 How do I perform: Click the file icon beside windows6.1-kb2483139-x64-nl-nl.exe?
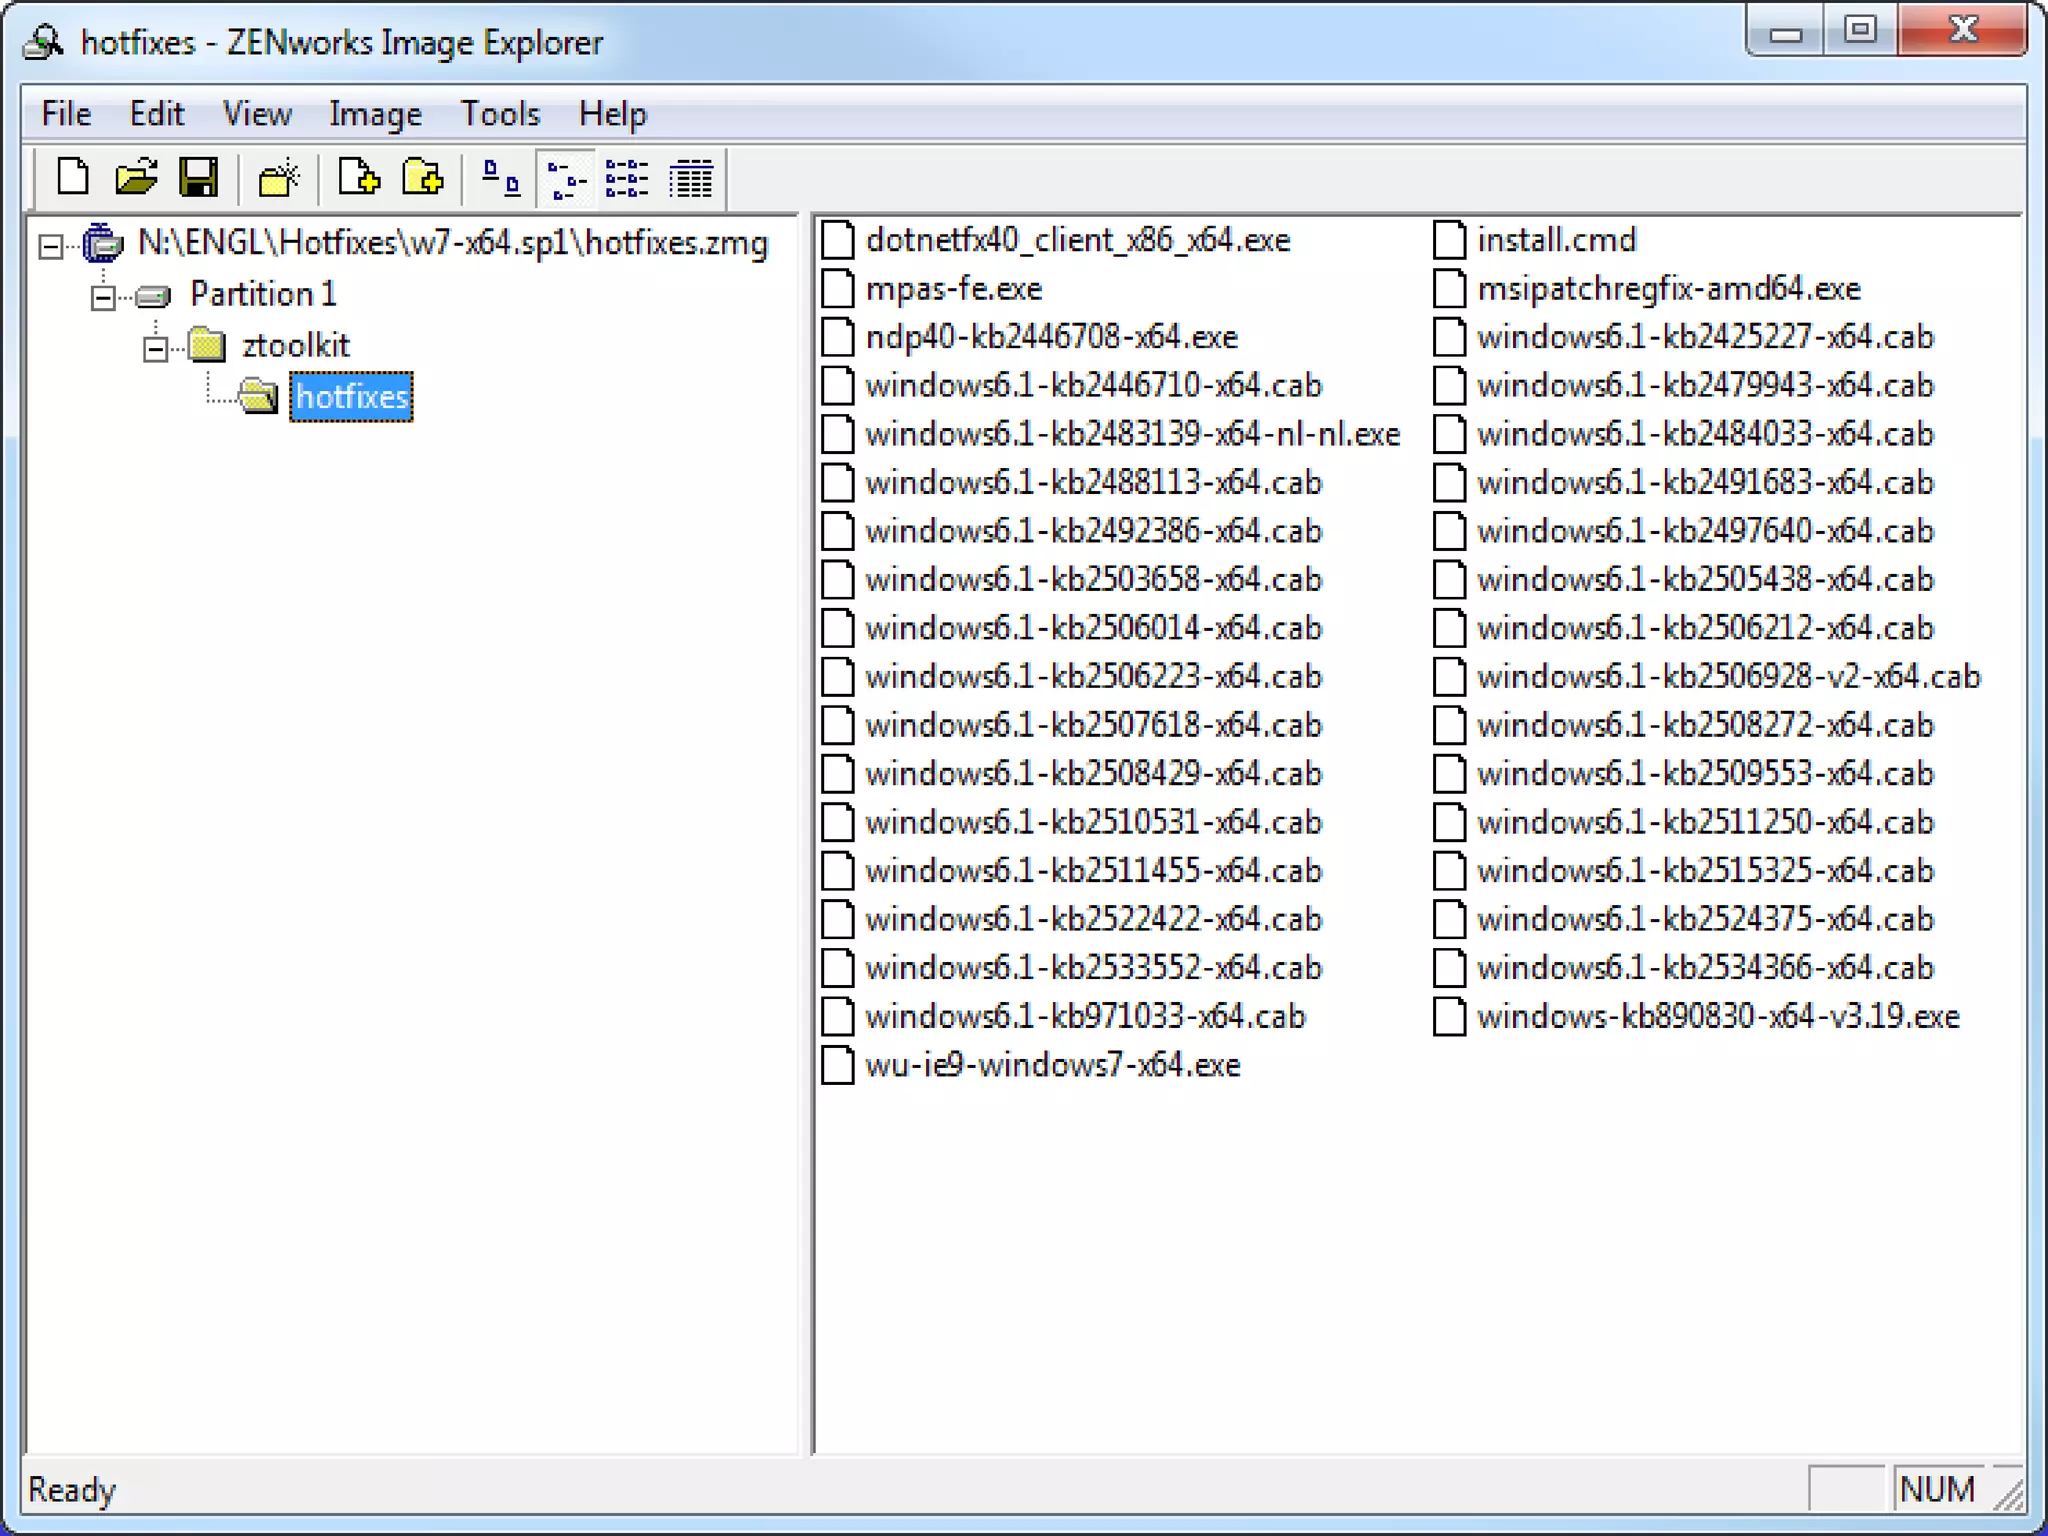tap(838, 434)
